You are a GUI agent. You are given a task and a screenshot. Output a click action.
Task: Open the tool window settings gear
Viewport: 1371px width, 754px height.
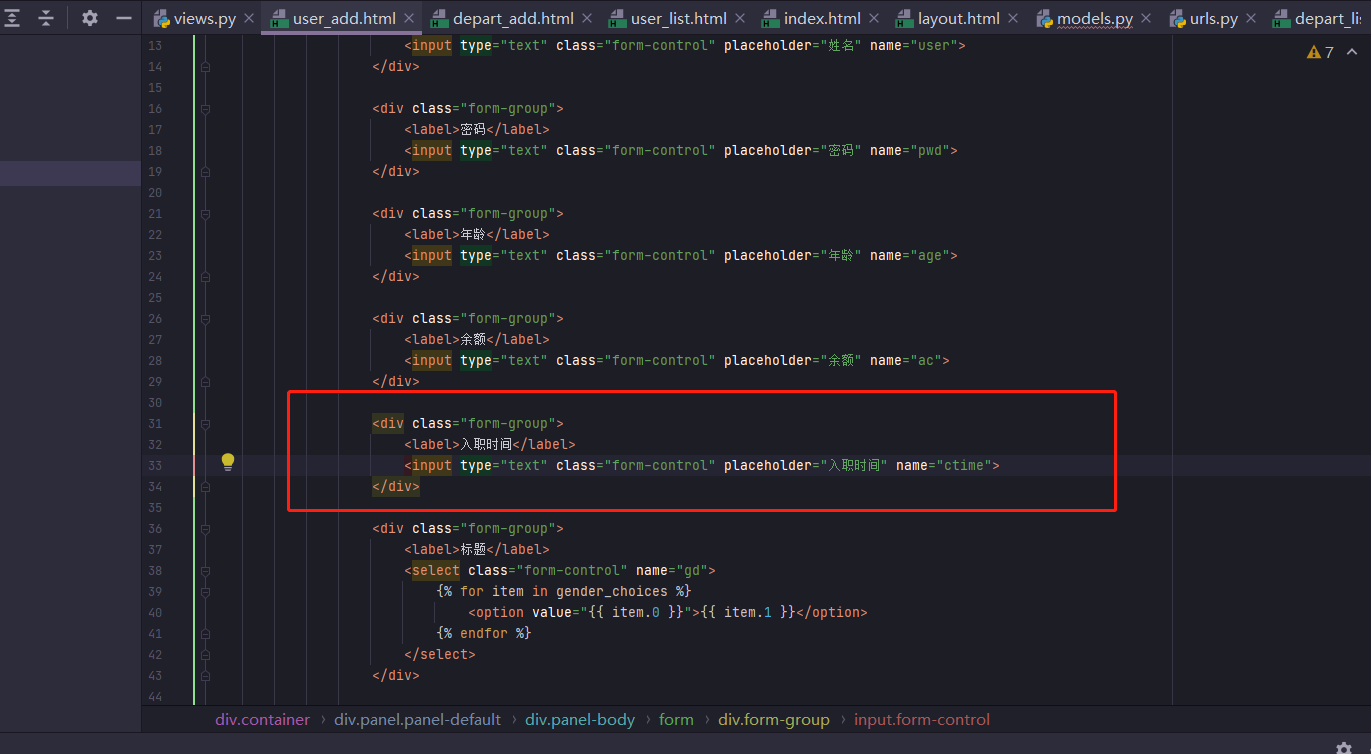point(90,18)
